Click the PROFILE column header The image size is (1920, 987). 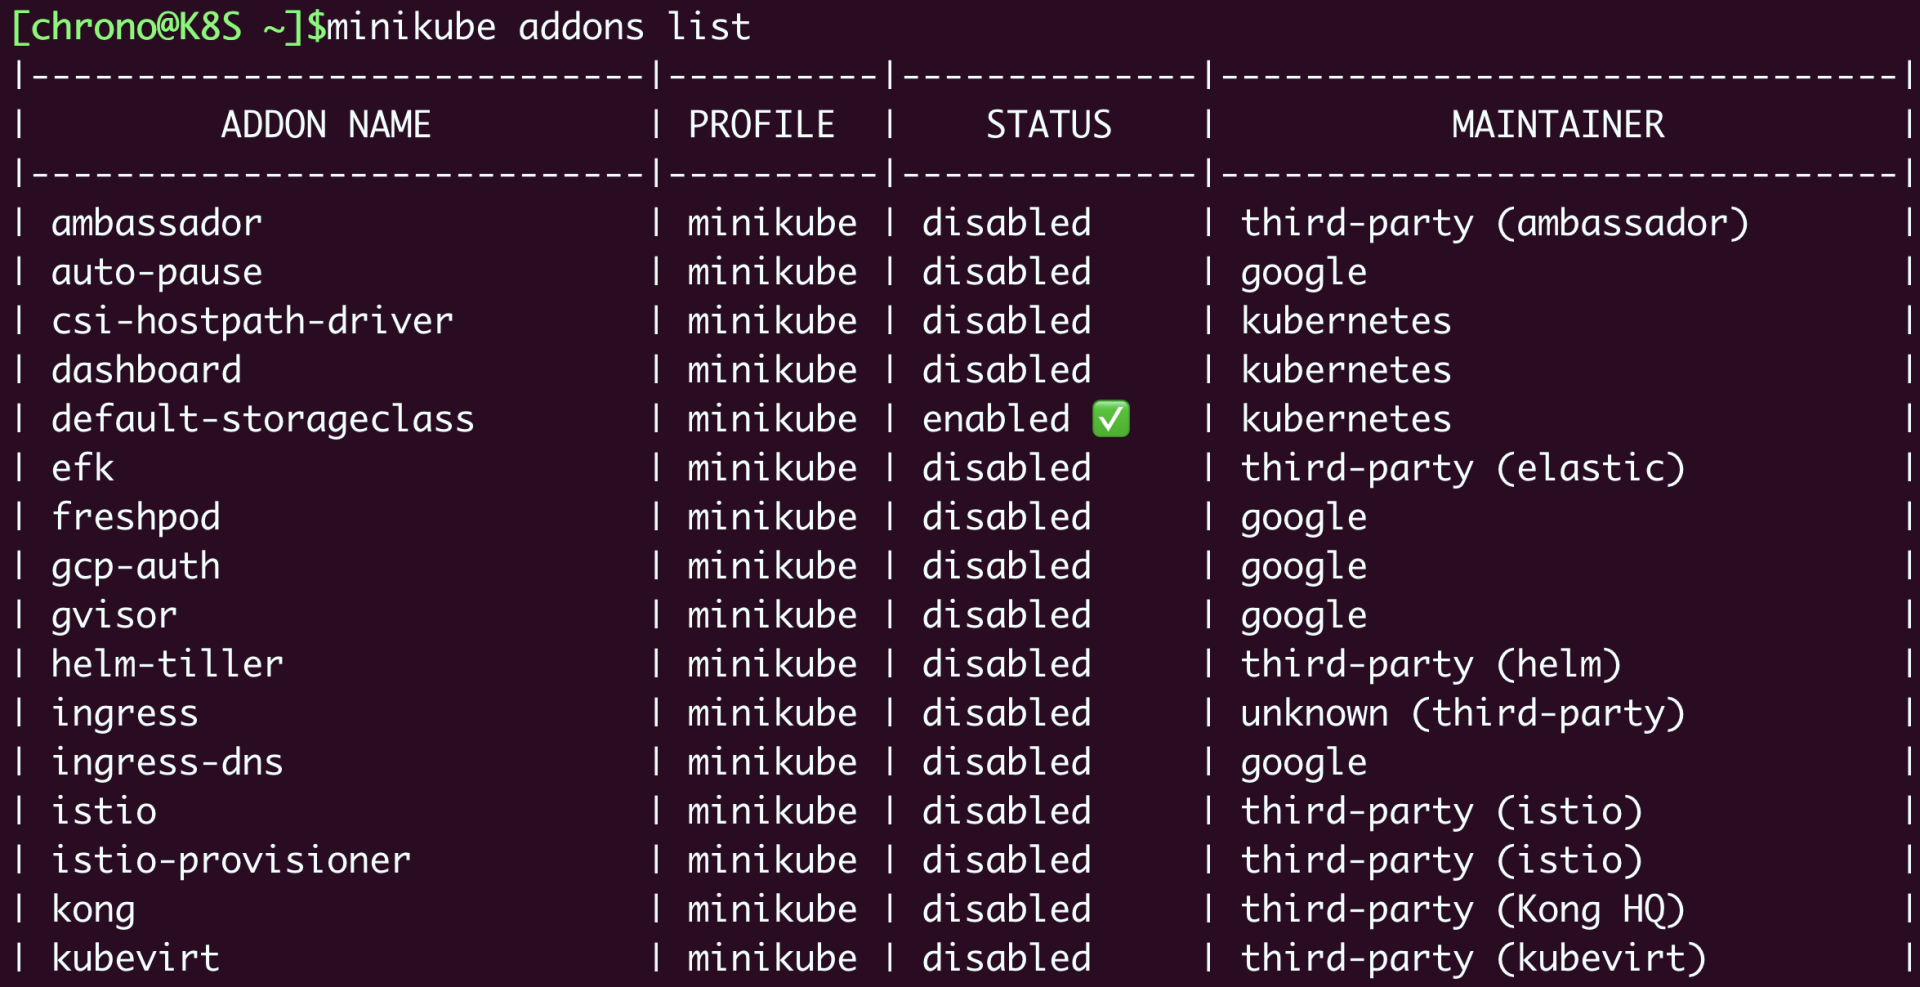[x=761, y=125]
